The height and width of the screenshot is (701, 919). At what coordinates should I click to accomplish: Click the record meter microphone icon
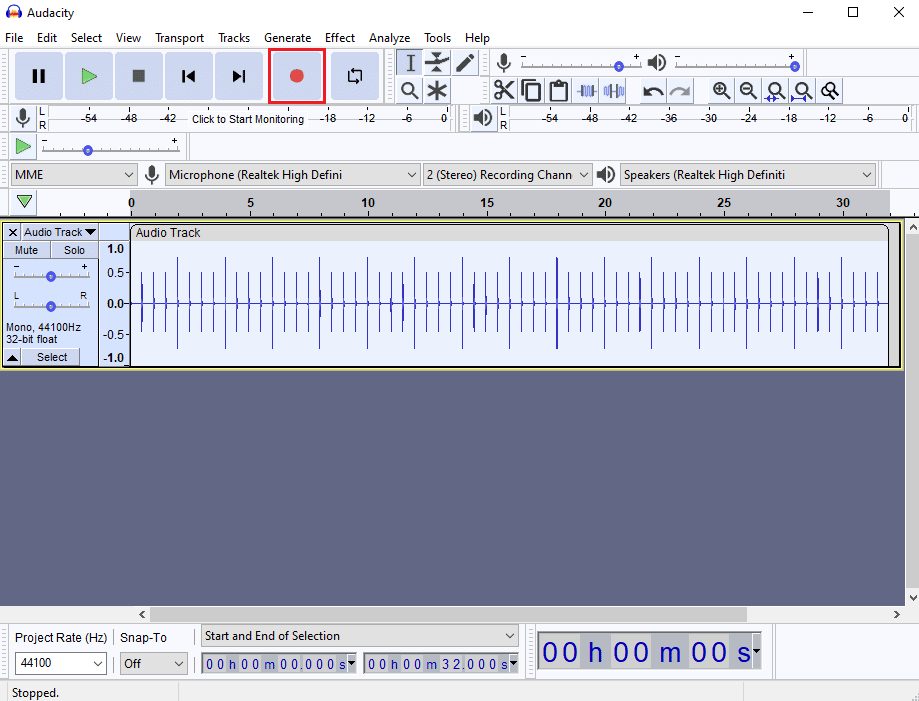pos(23,118)
